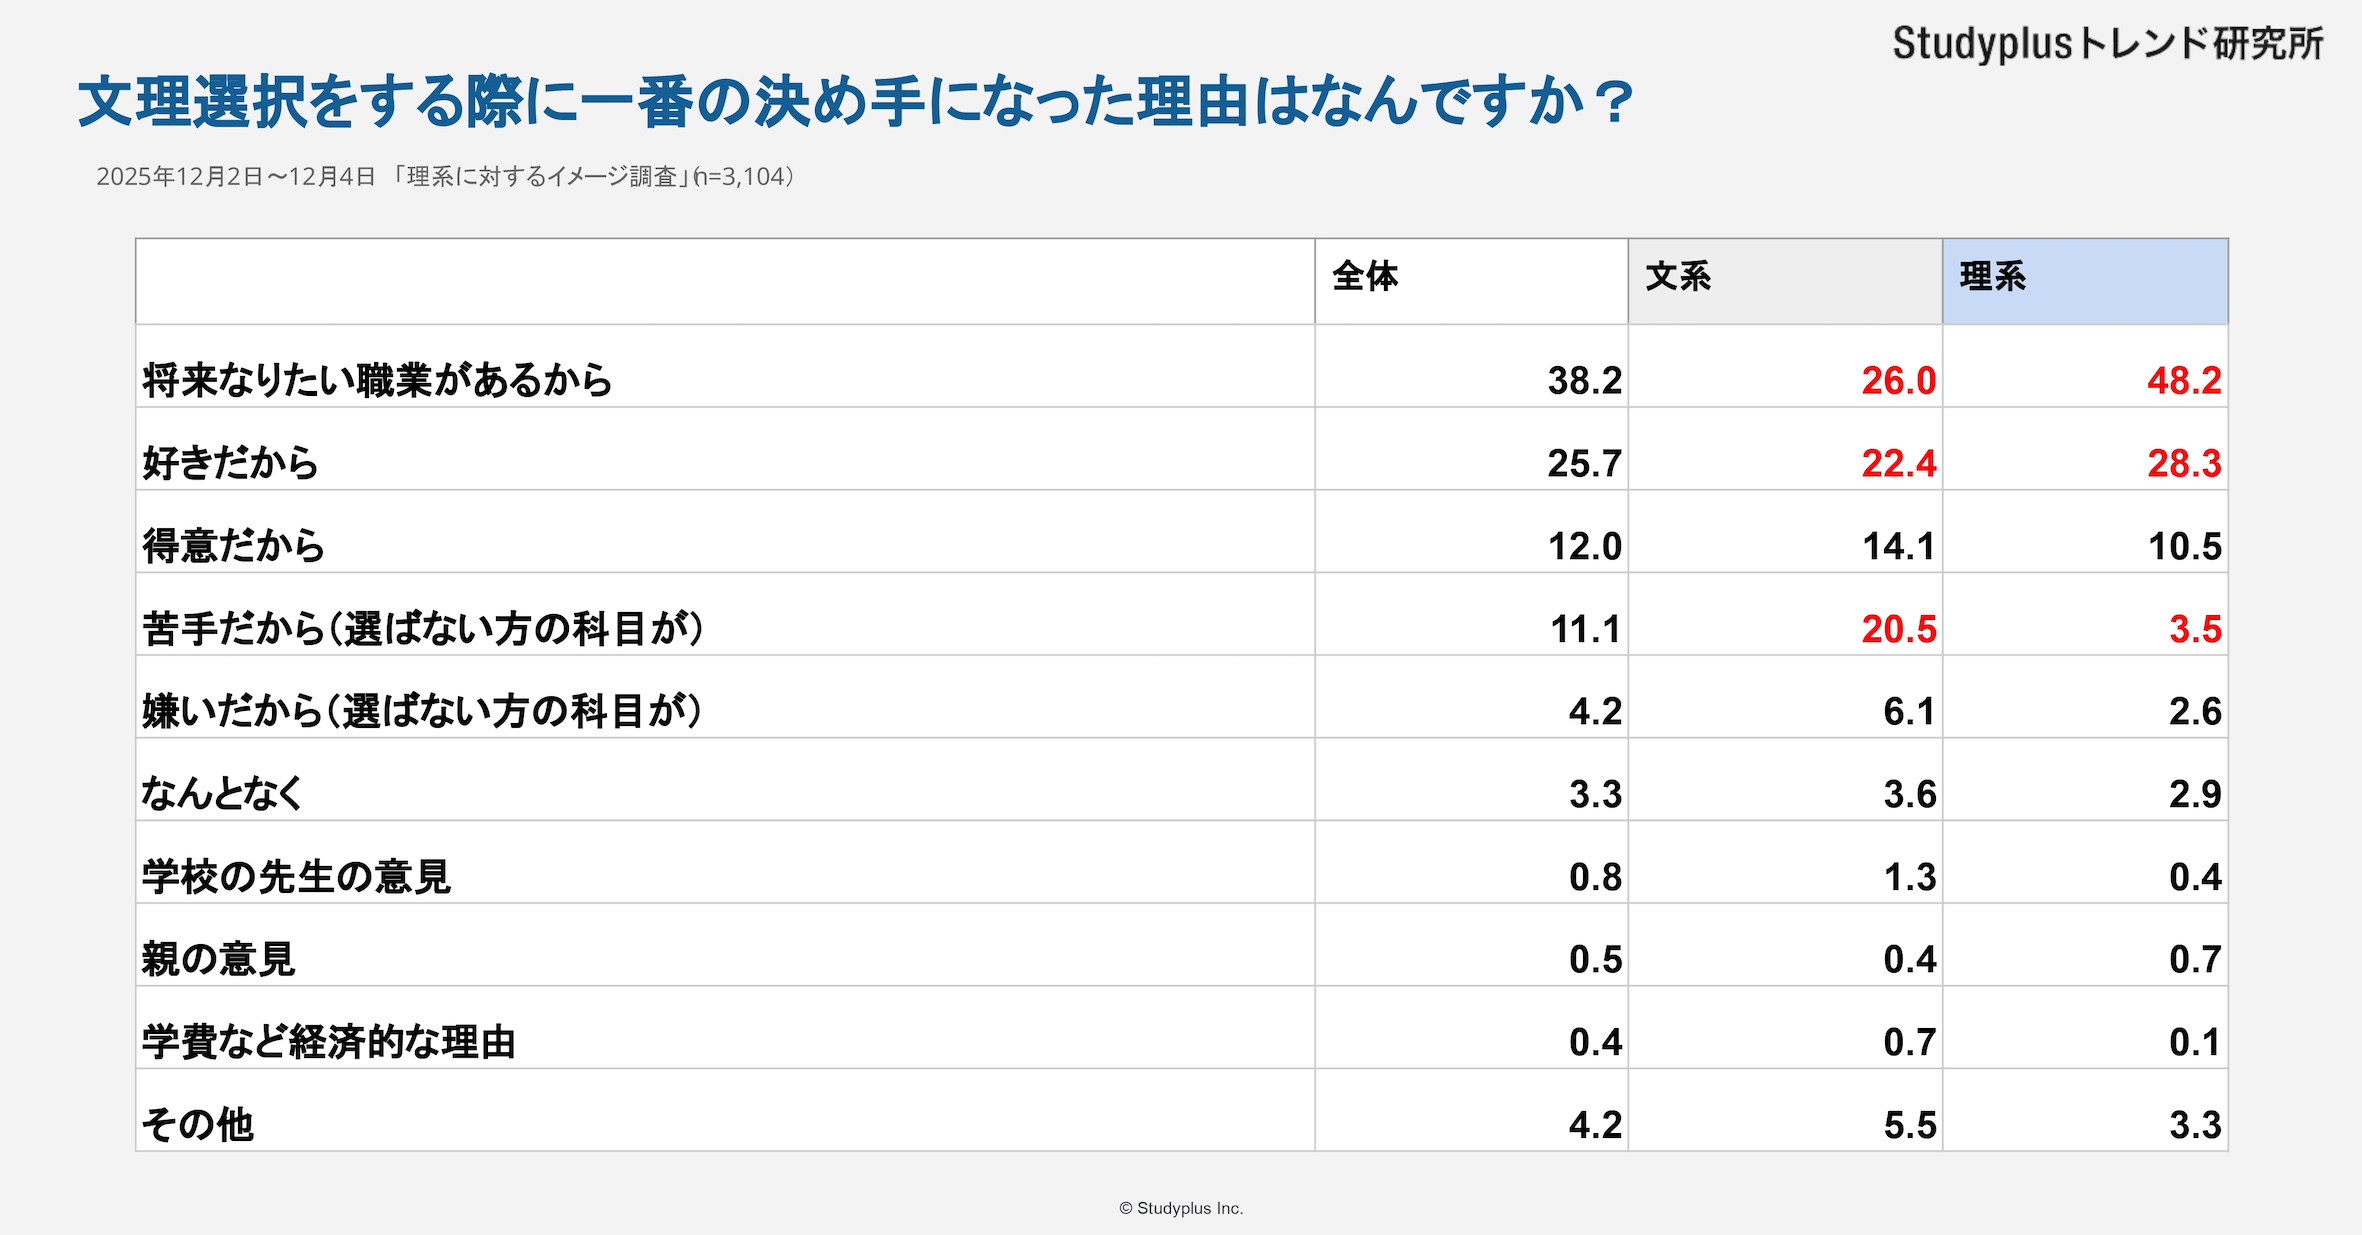Click the 38.2 value in 全体 column
2362x1235 pixels.
point(1584,381)
